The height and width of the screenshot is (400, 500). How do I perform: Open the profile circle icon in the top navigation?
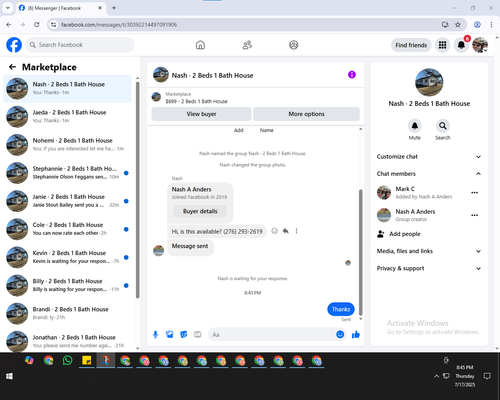coord(294,45)
